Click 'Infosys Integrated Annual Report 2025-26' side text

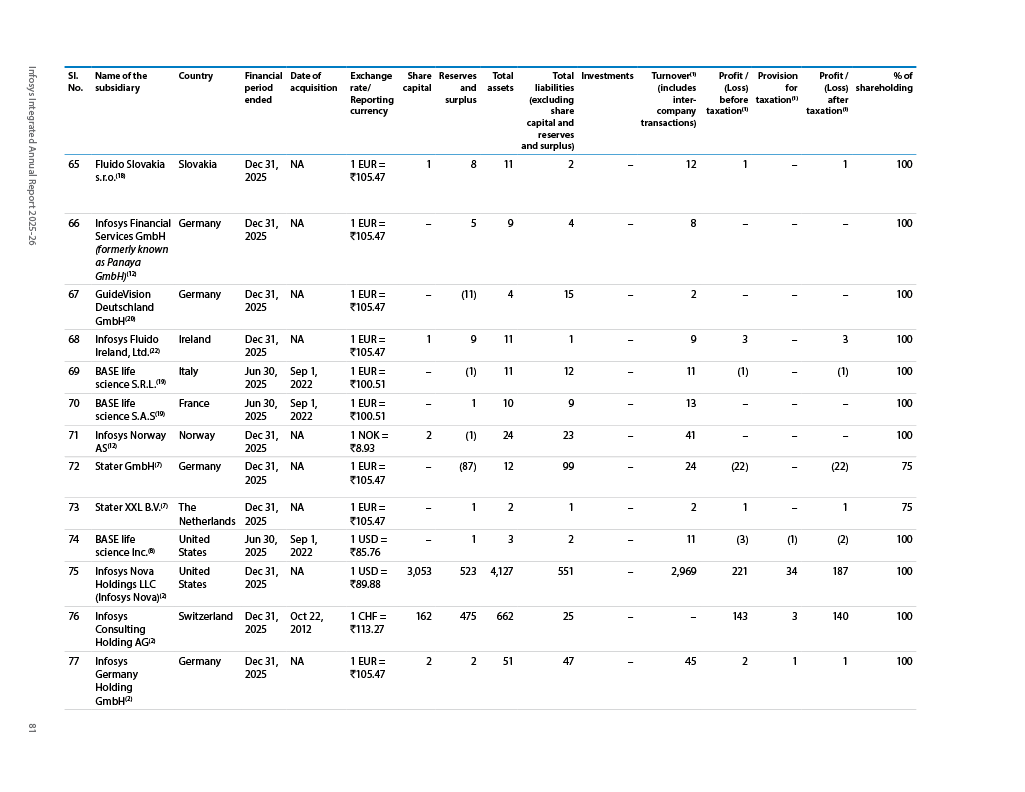32,156
